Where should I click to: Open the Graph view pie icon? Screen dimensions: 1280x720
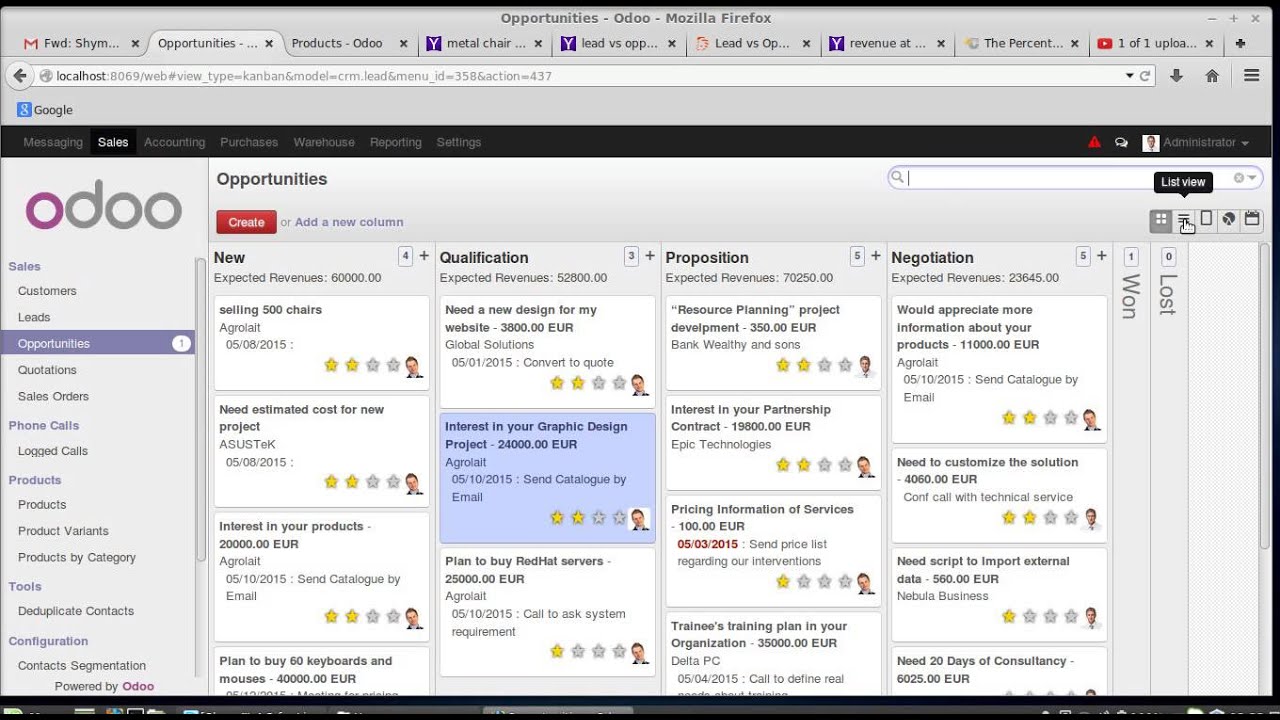[1229, 219]
